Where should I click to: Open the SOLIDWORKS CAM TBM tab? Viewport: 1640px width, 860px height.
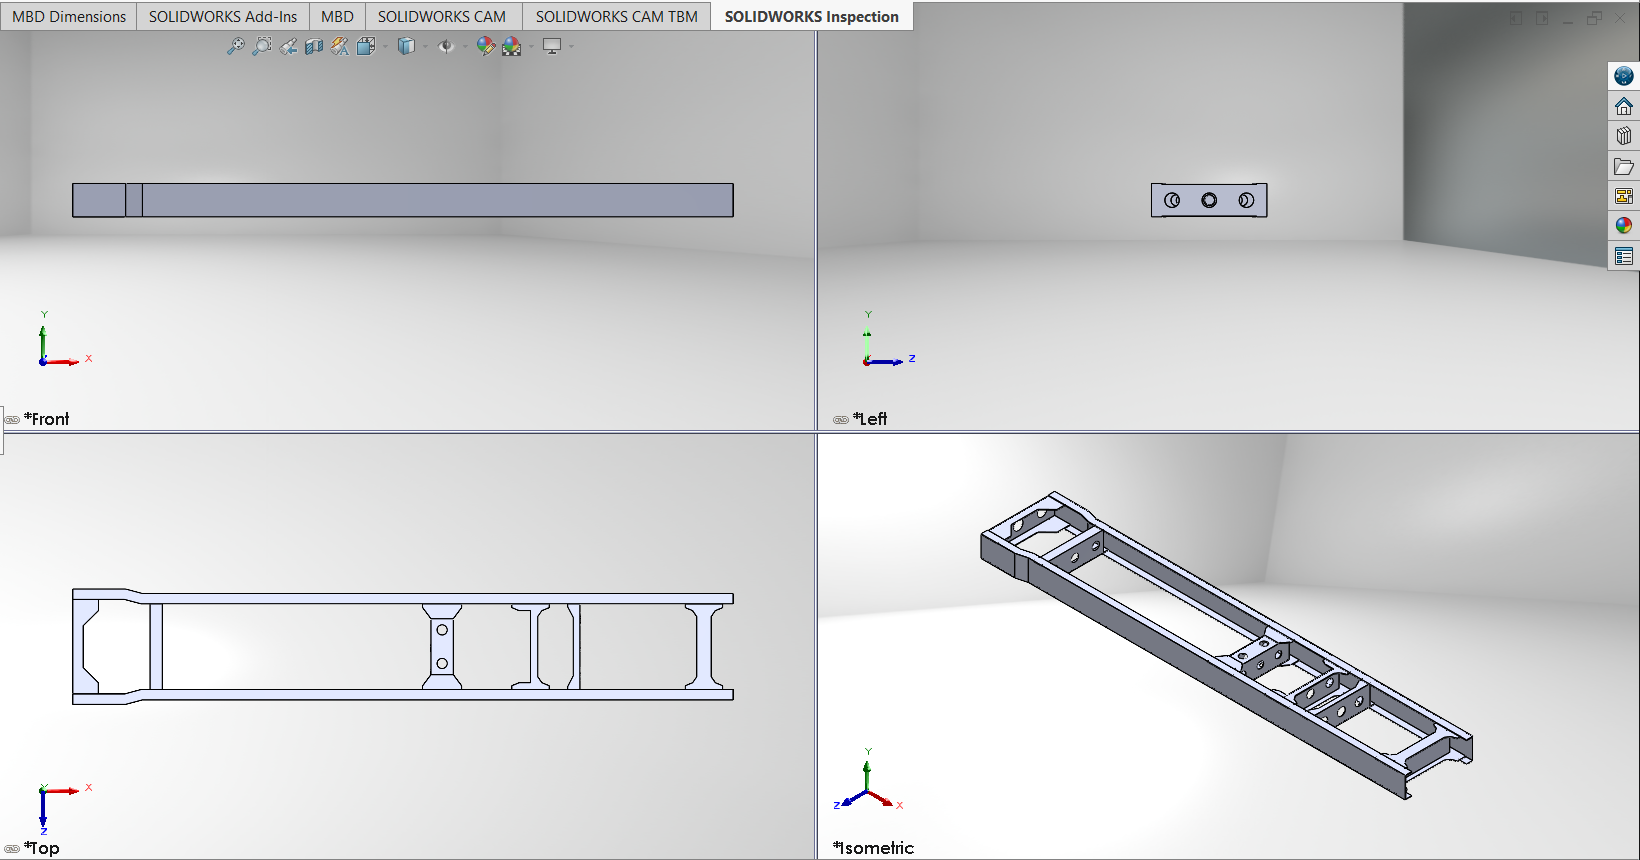point(617,16)
